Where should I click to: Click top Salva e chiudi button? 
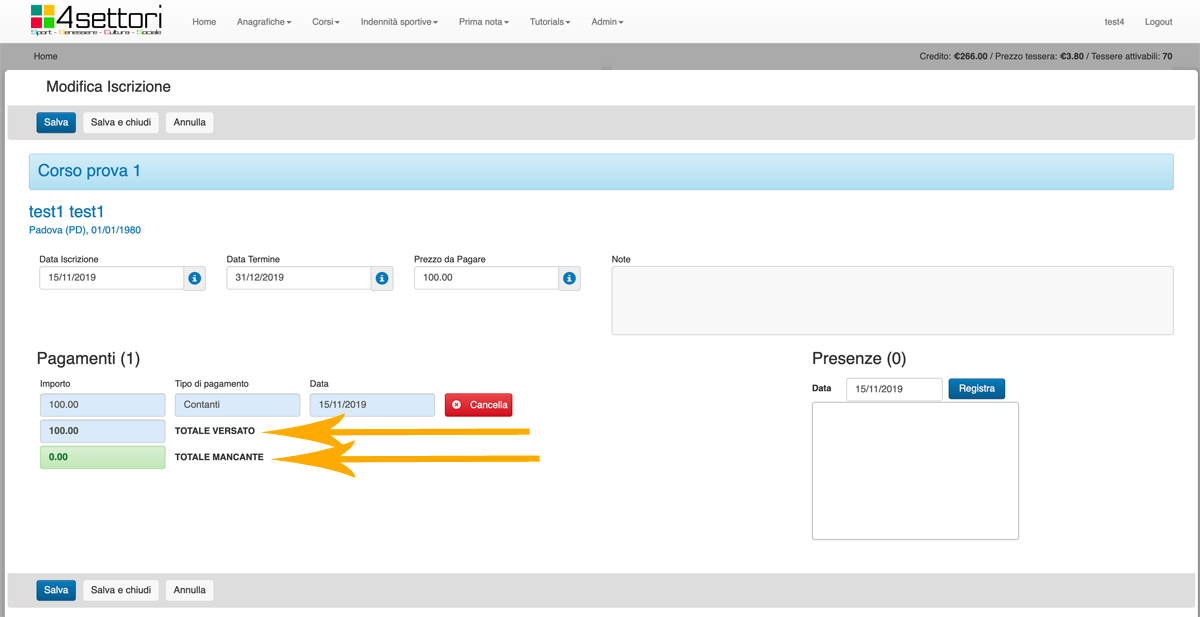(121, 122)
